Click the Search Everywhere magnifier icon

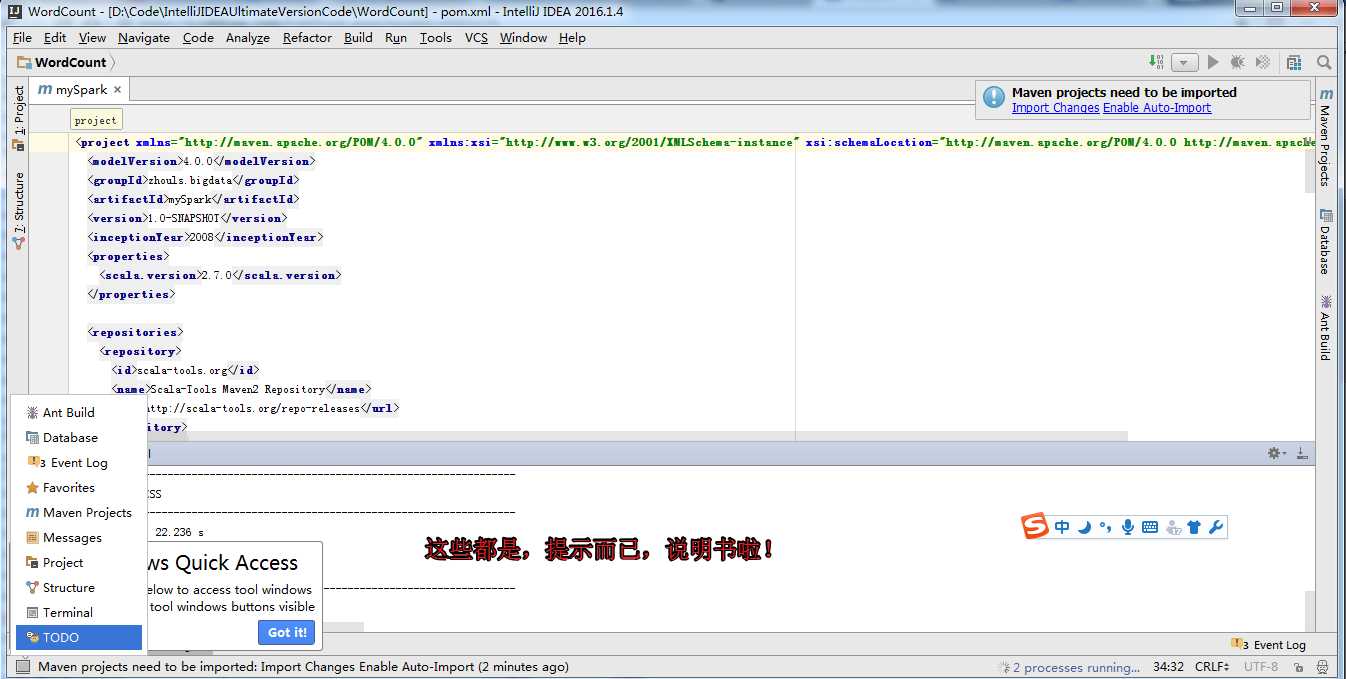pos(1324,62)
